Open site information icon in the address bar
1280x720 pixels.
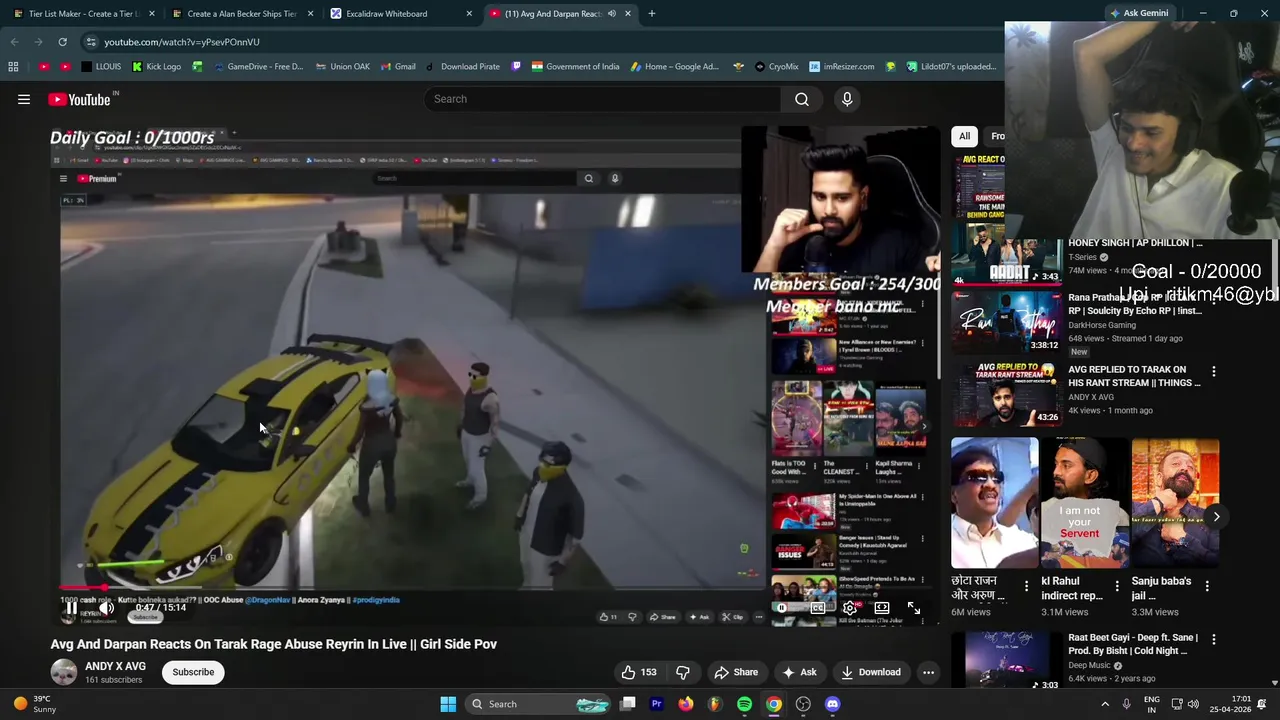pos(91,42)
